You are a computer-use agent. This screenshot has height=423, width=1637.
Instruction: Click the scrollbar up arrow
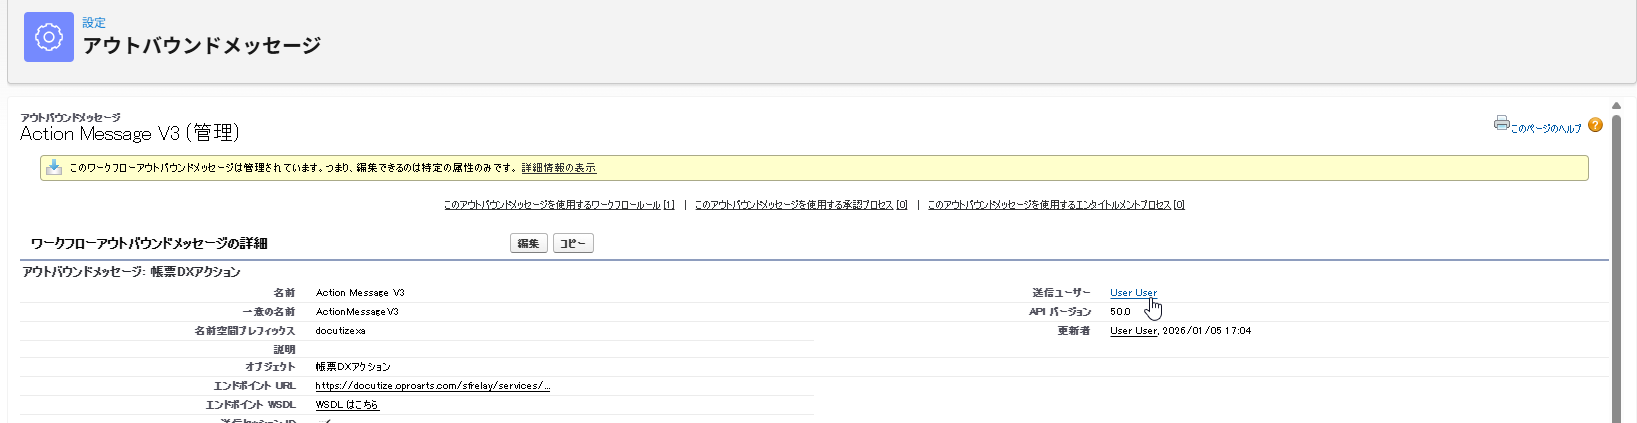1616,105
